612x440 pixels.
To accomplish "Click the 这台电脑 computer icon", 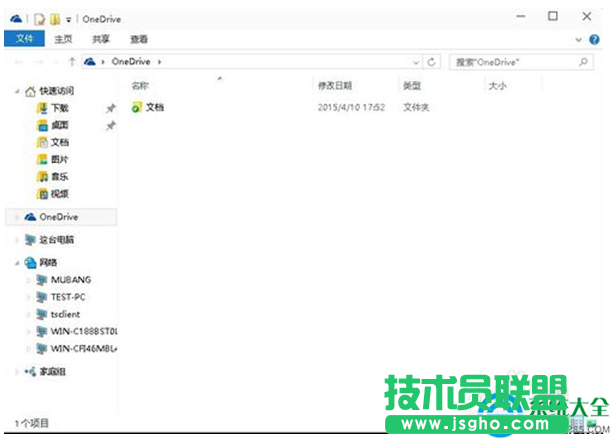I will tap(30, 240).
